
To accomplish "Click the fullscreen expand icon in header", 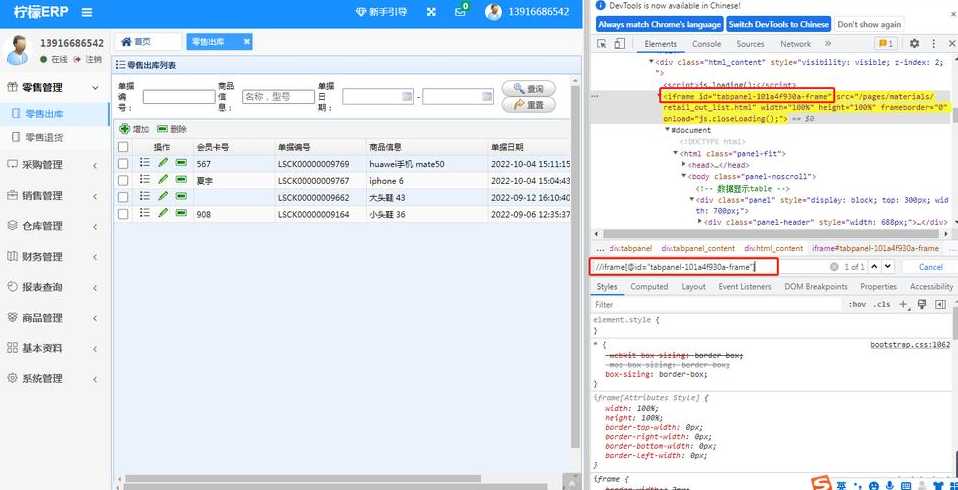I will [431, 12].
